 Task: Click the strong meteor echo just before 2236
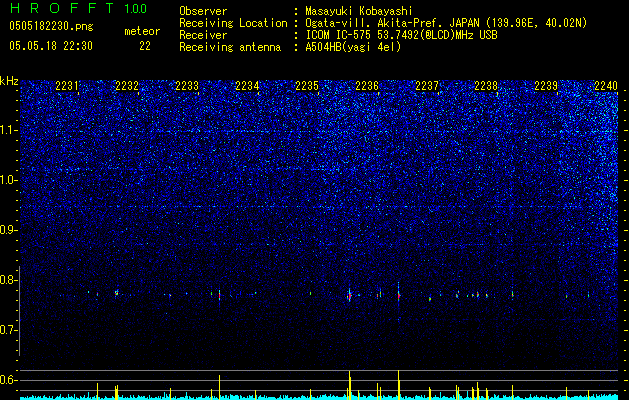tap(349, 296)
